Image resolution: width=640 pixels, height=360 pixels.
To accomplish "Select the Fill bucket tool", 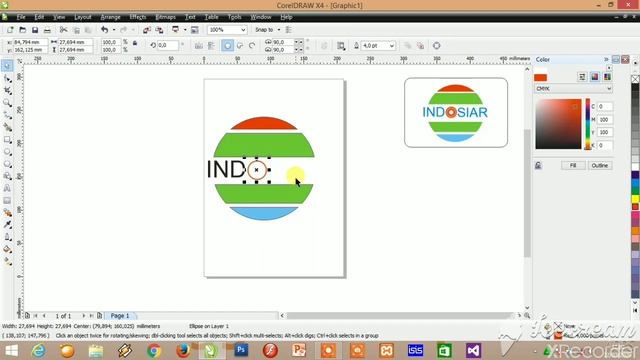I will (x=7, y=249).
